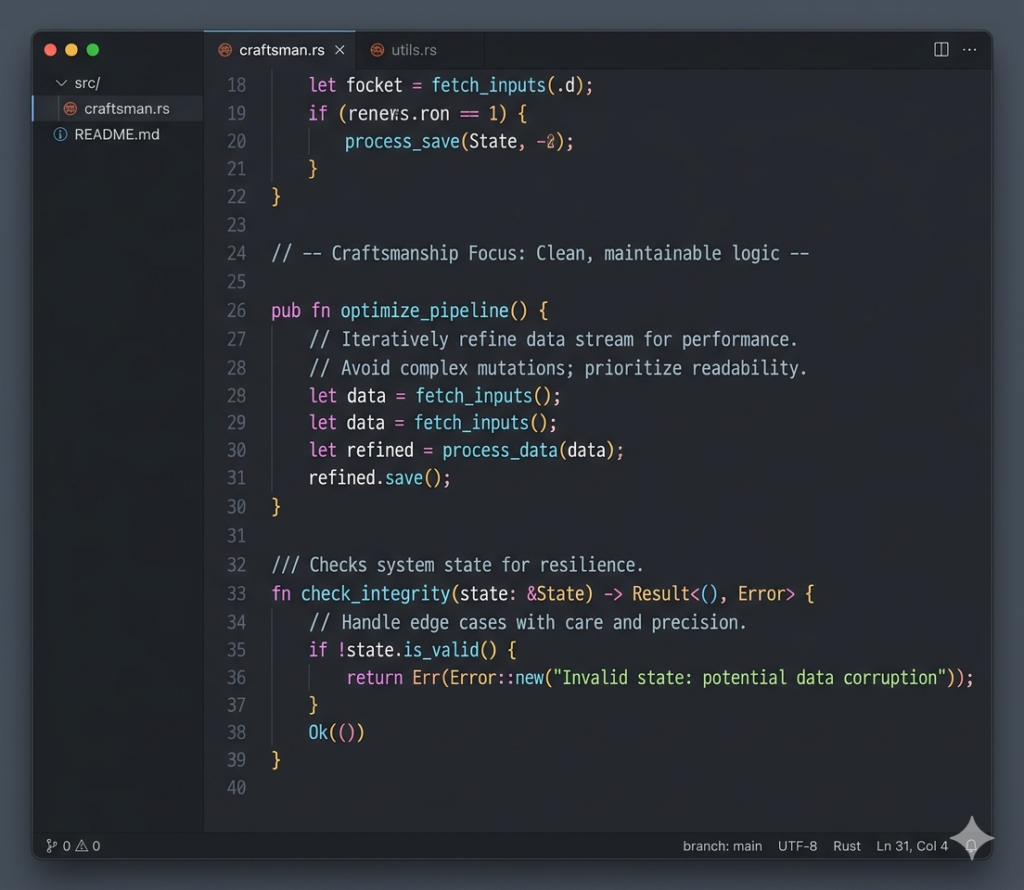Select the craftsman.rs tab

click(x=281, y=50)
